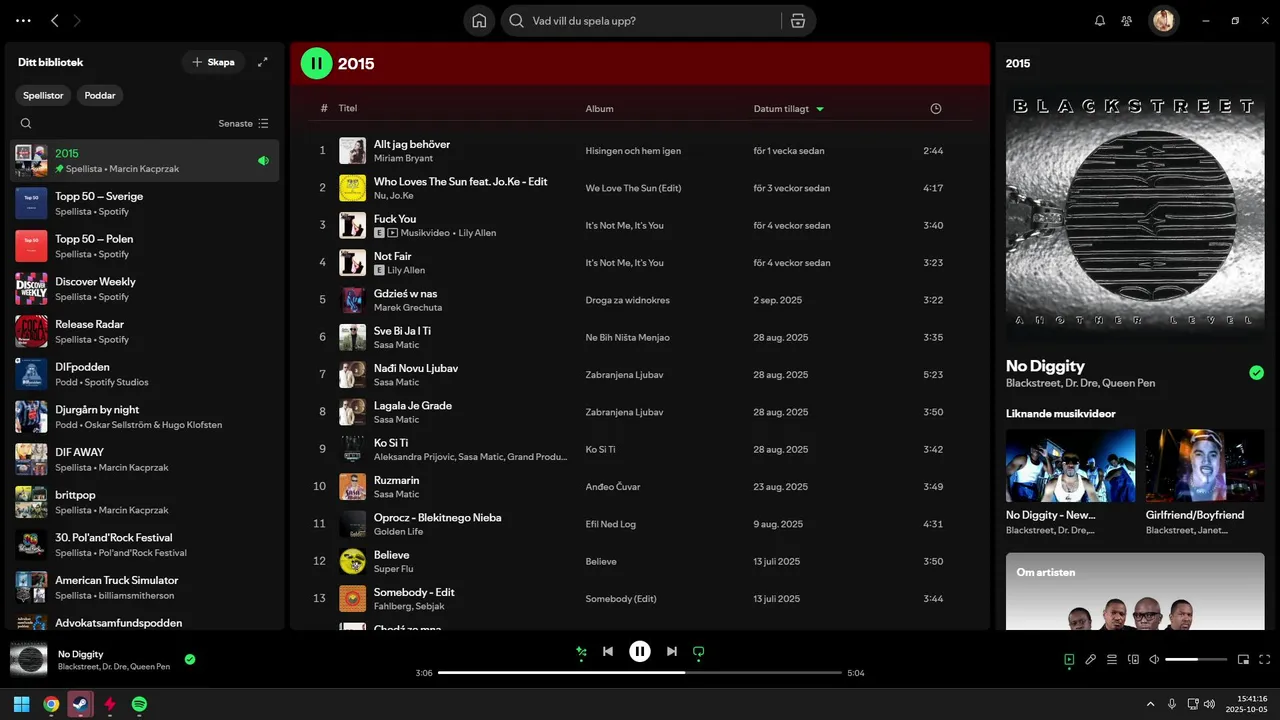Open the Windows Start menu
The height and width of the screenshot is (720, 1280).
click(x=21, y=704)
